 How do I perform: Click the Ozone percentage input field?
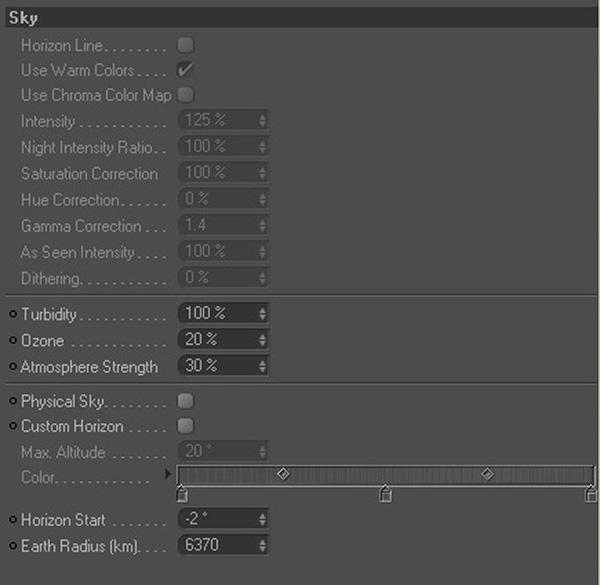pos(215,341)
